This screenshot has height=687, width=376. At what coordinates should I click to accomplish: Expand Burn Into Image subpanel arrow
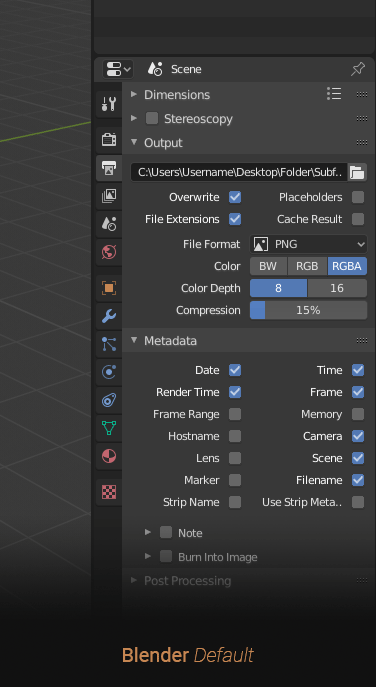coord(148,556)
